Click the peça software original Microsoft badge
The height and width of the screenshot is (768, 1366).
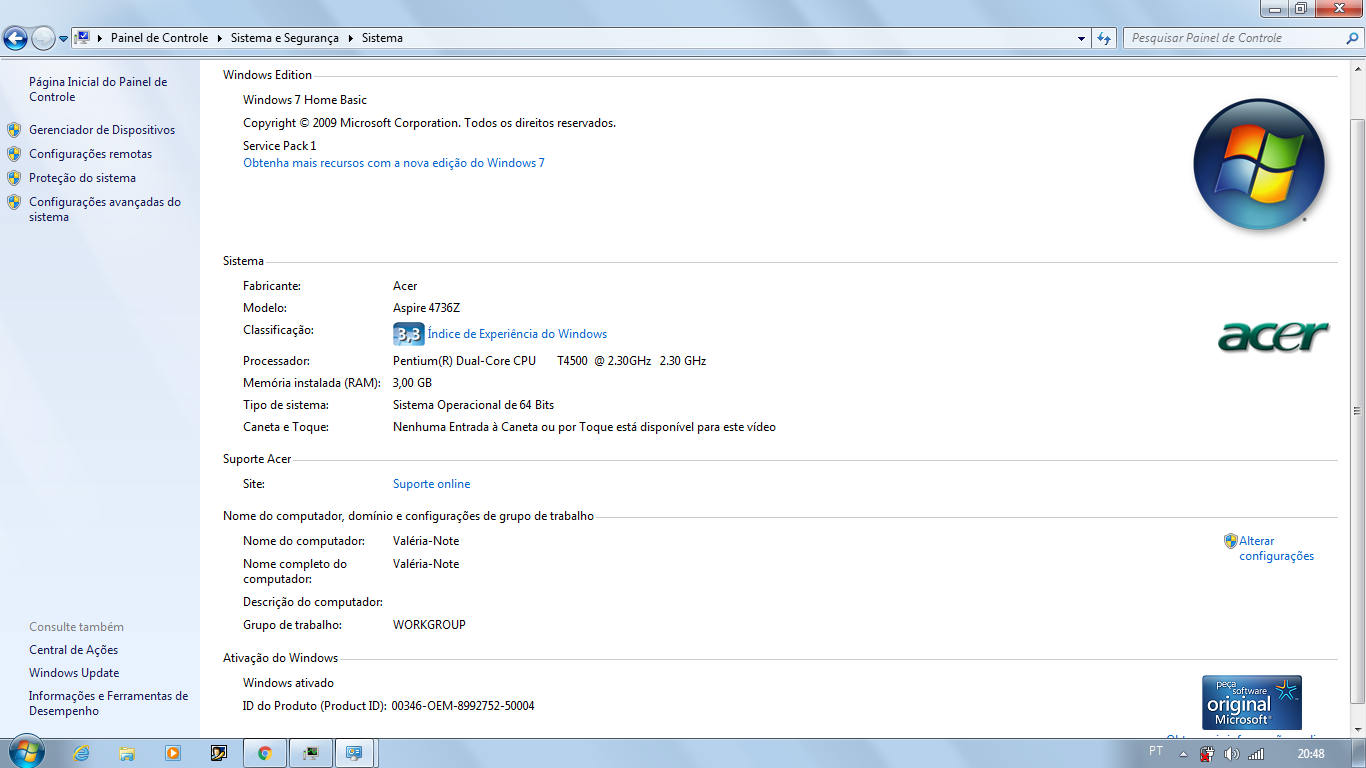1252,702
